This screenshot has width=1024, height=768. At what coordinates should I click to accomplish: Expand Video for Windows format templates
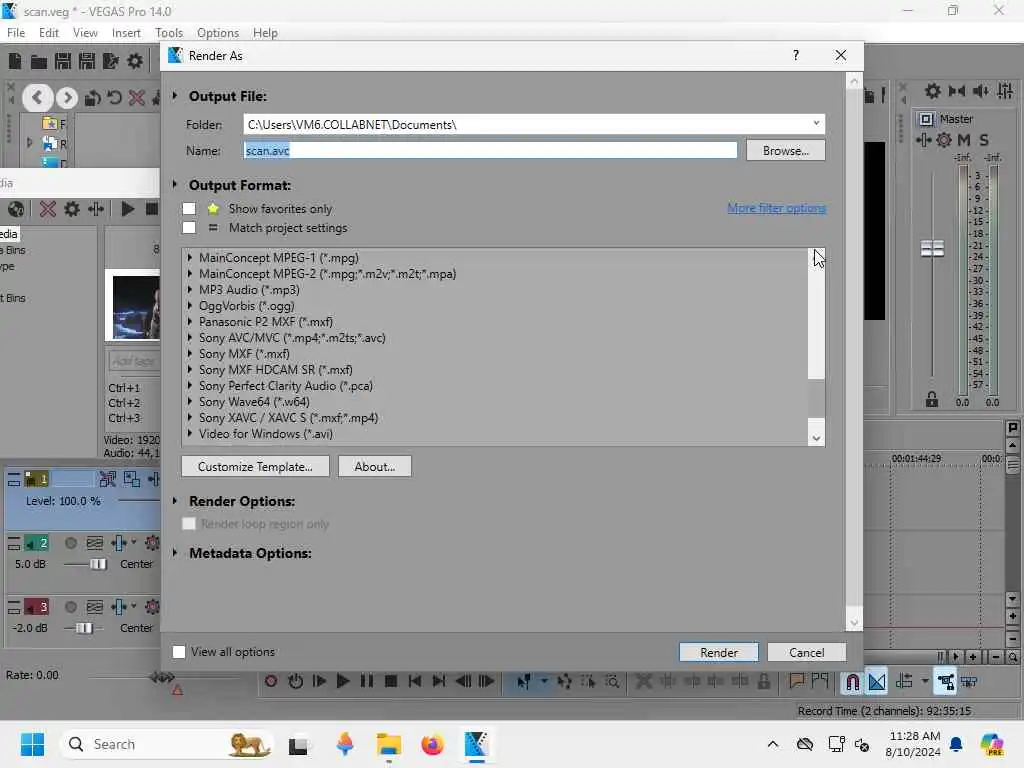click(190, 434)
